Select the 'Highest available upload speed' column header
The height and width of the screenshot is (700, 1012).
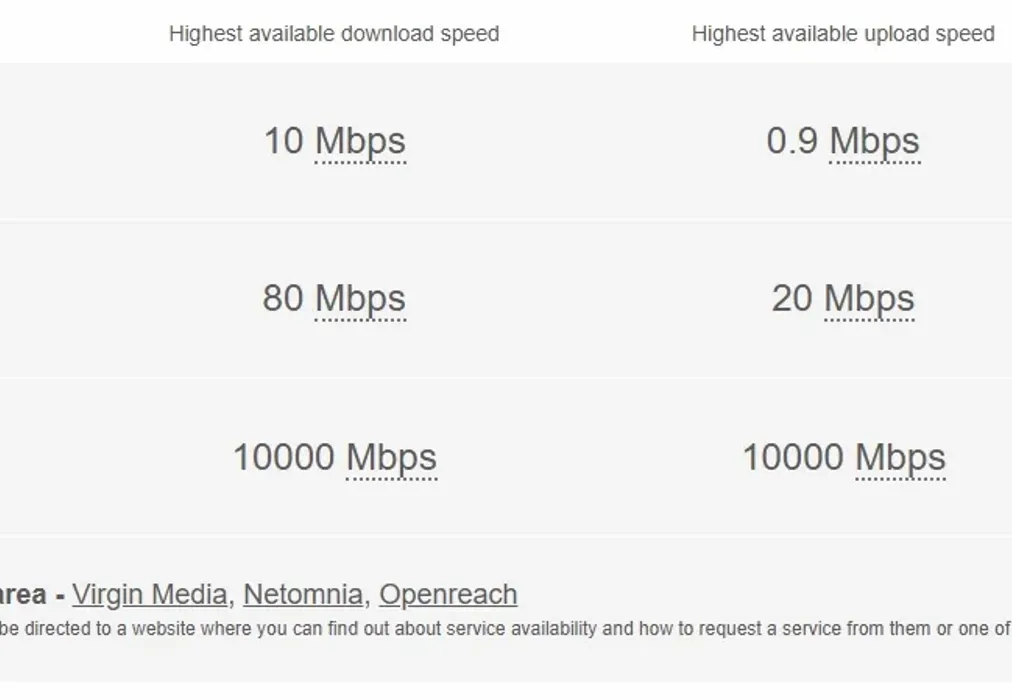point(843,34)
